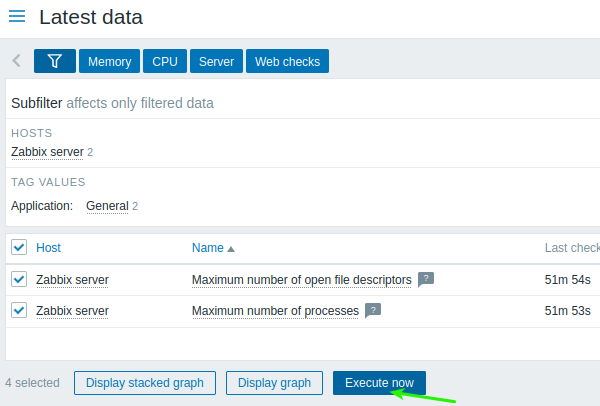Sort the table by Host column
Viewport: 600px width, 406px height.
[48, 248]
